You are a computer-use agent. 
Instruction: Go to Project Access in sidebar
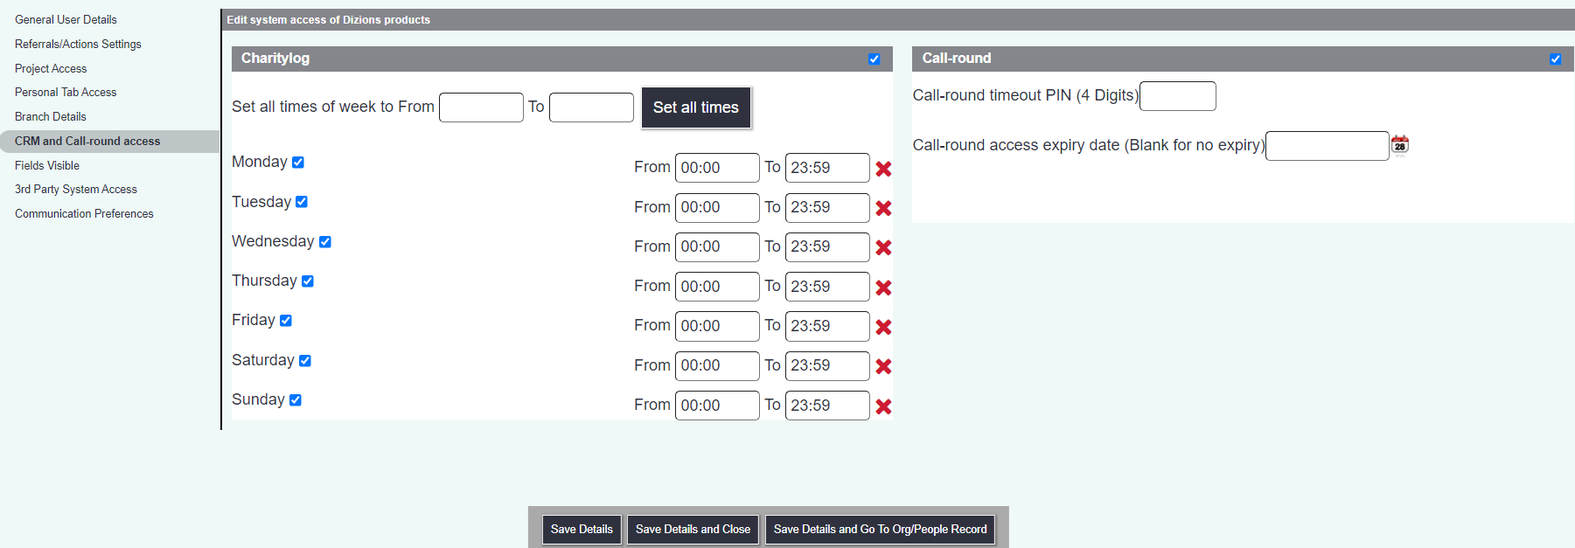[51, 69]
